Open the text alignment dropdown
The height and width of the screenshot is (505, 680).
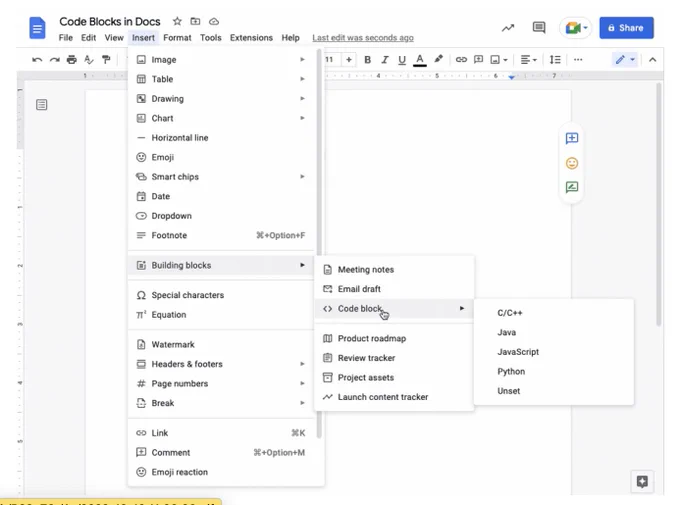528,59
